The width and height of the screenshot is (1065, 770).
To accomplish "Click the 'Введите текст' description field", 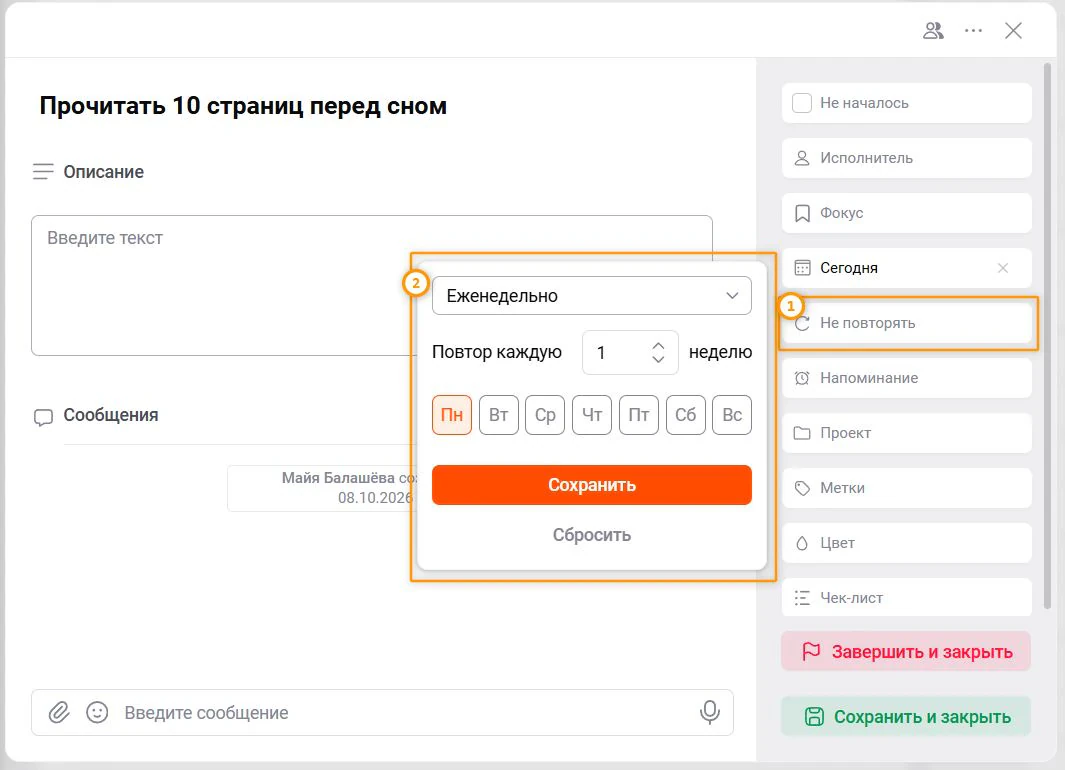I will click(372, 286).
